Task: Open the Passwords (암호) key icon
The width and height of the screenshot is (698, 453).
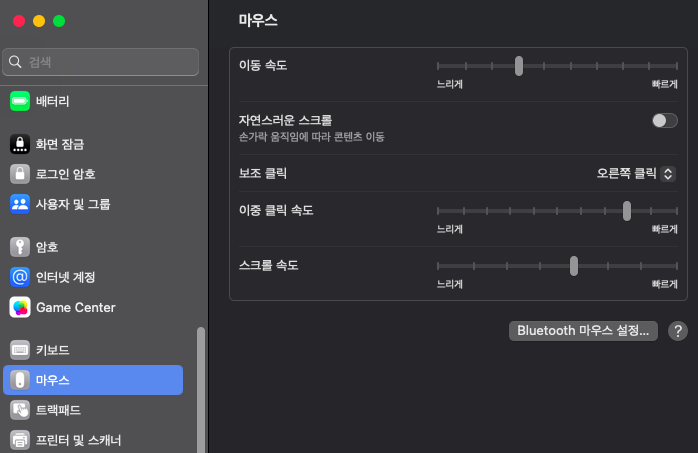Action: tap(20, 247)
